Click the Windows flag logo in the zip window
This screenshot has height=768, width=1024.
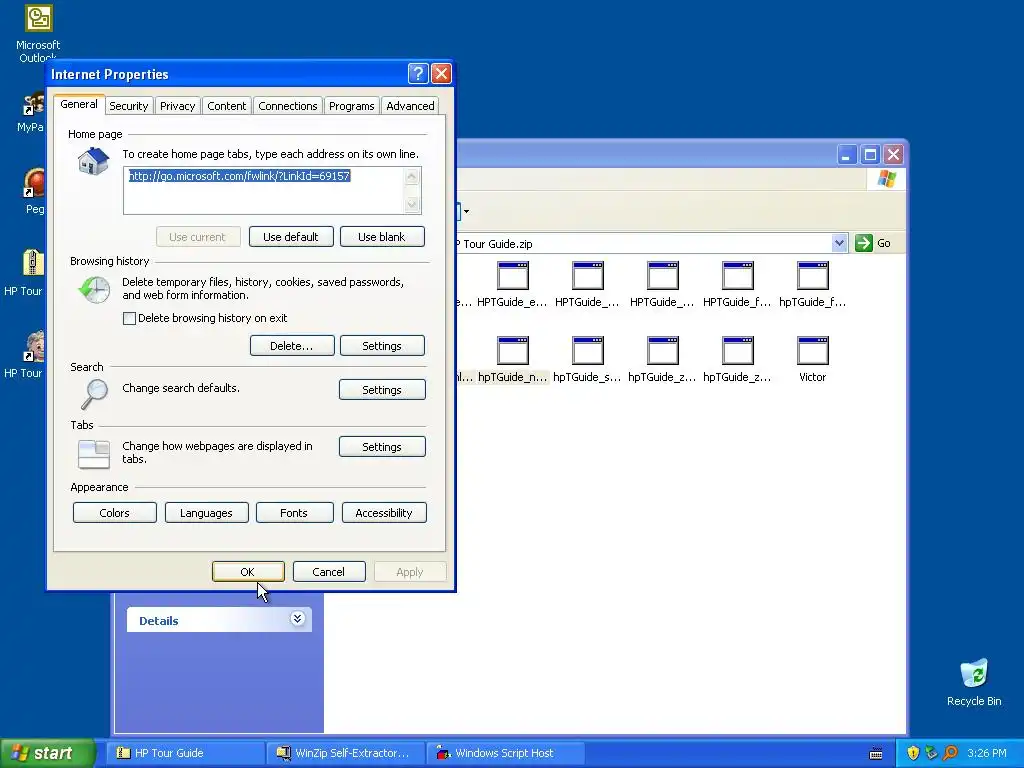886,178
